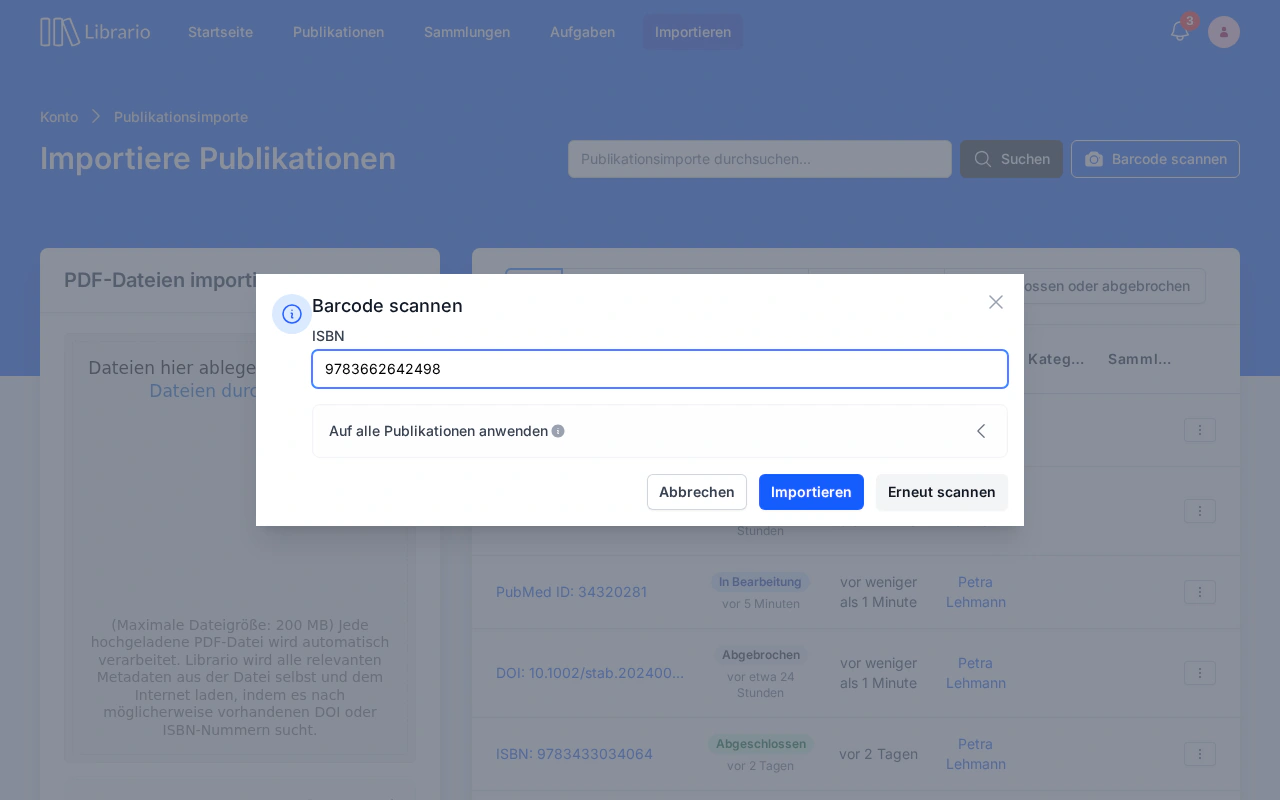This screenshot has height=800, width=1280.
Task: Open DOI: 10.1002/stab.202400... import
Action: point(590,673)
